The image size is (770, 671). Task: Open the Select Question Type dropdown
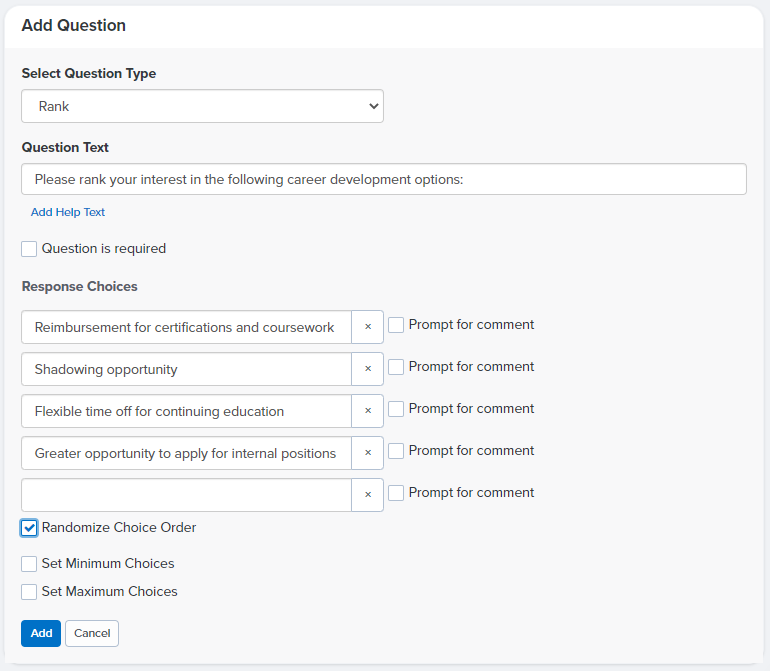pos(202,106)
